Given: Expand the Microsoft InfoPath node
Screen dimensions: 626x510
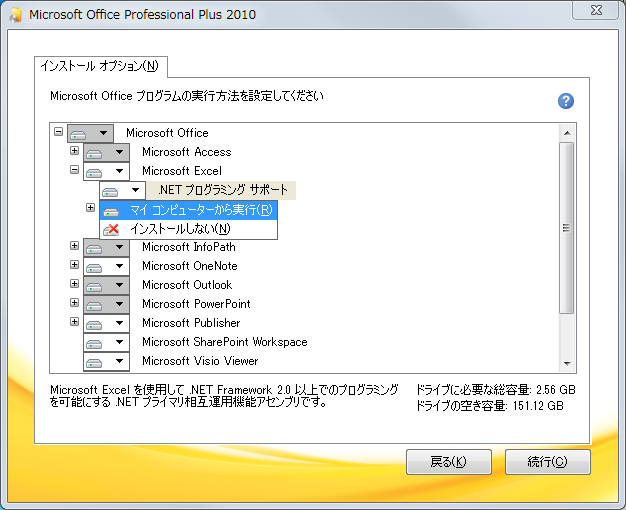Looking at the screenshot, I should point(74,246).
